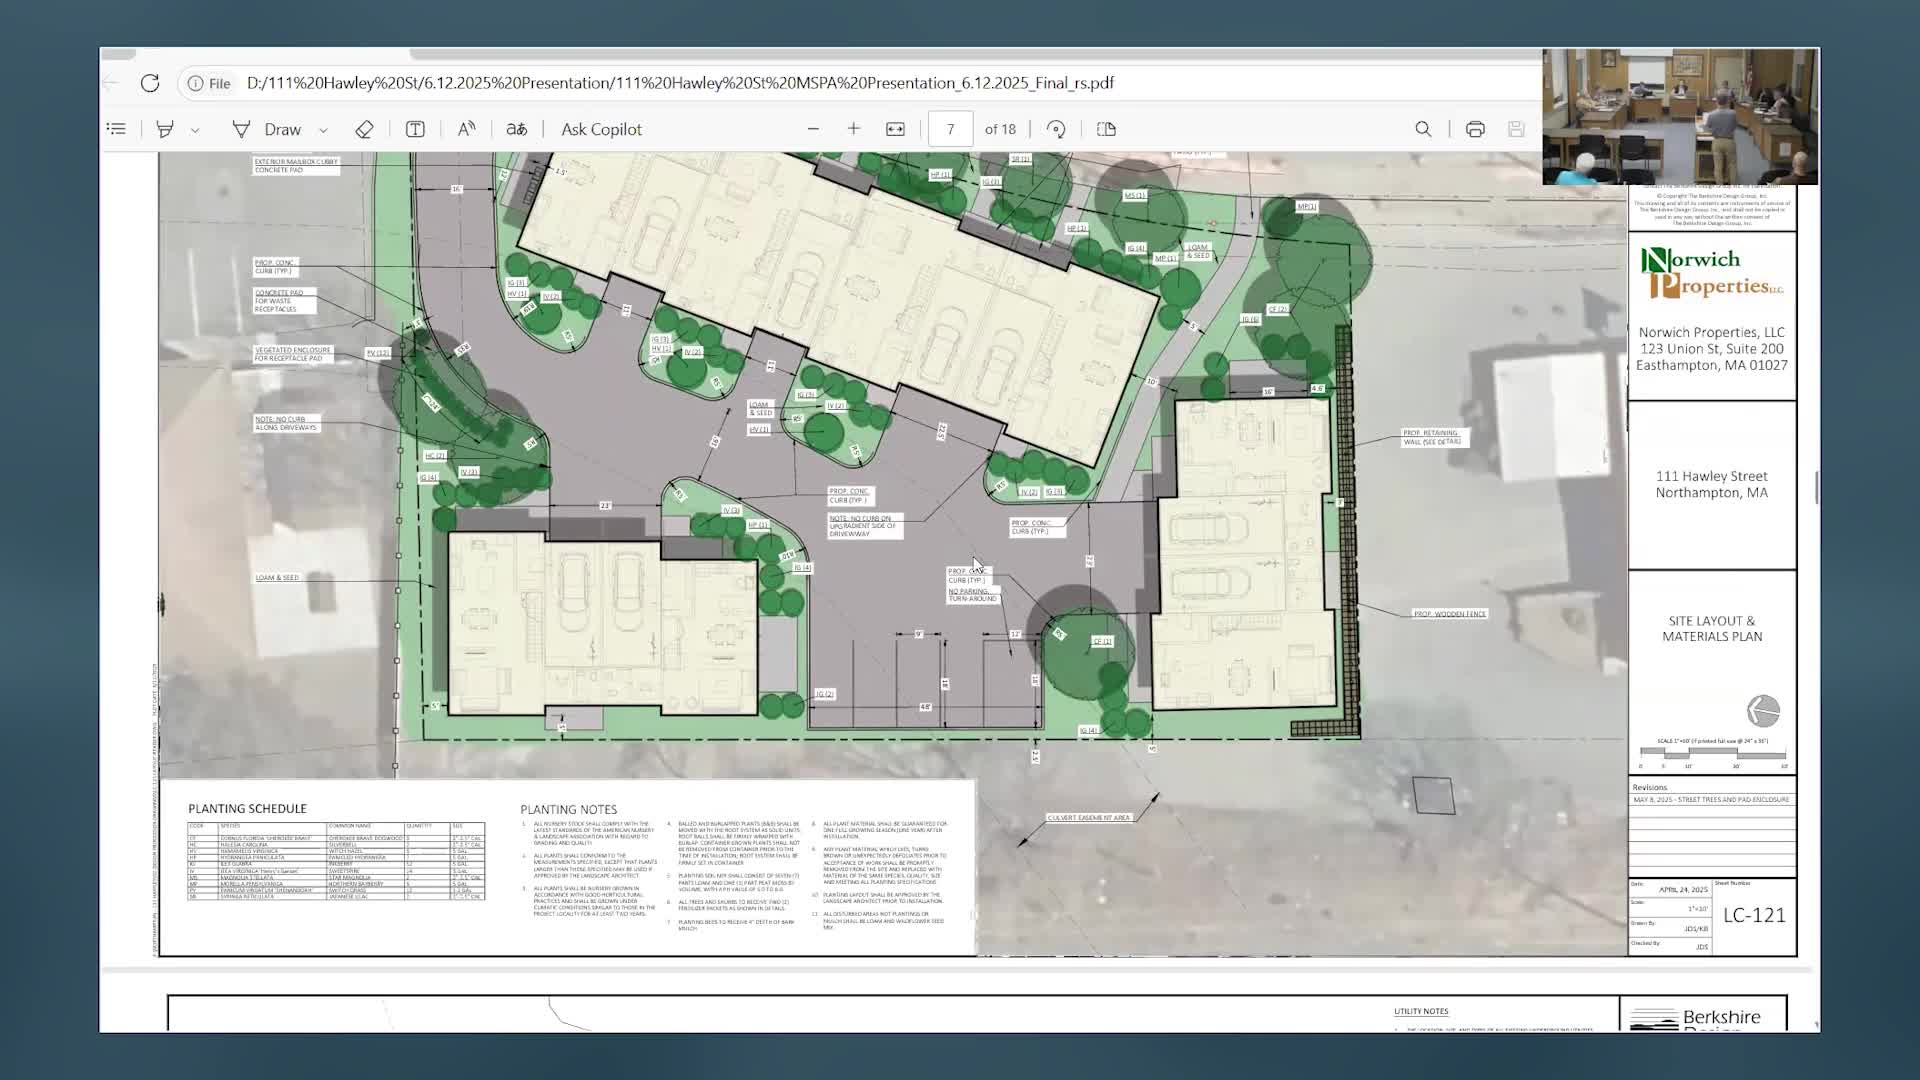Click the Save icon
The image size is (1920, 1080).
point(1516,129)
